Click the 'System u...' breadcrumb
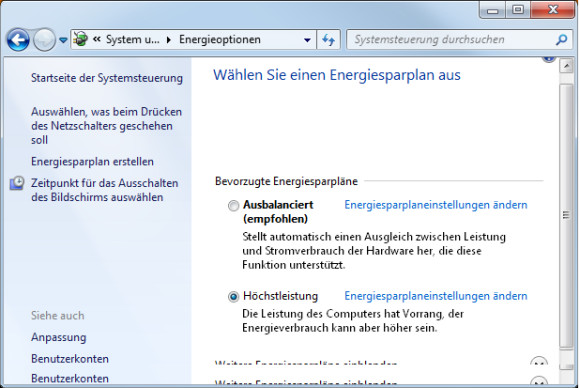The width and height of the screenshot is (580, 388). coord(133,39)
